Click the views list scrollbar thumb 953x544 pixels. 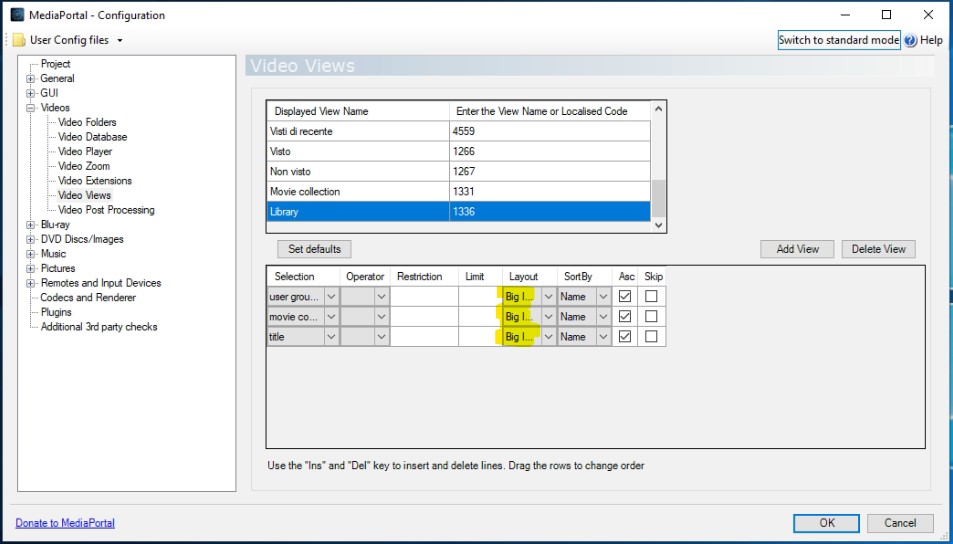(658, 199)
